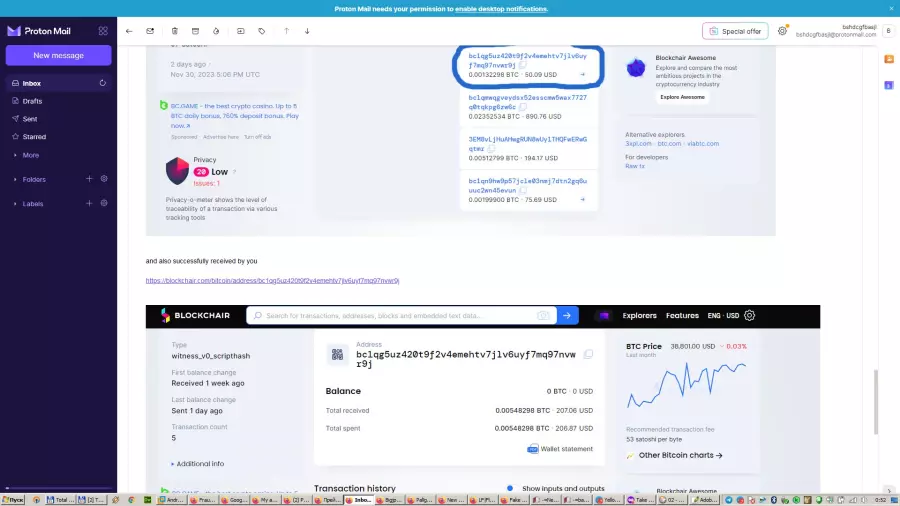Open the Drafts folder
The image size is (900, 506).
tap(58, 101)
